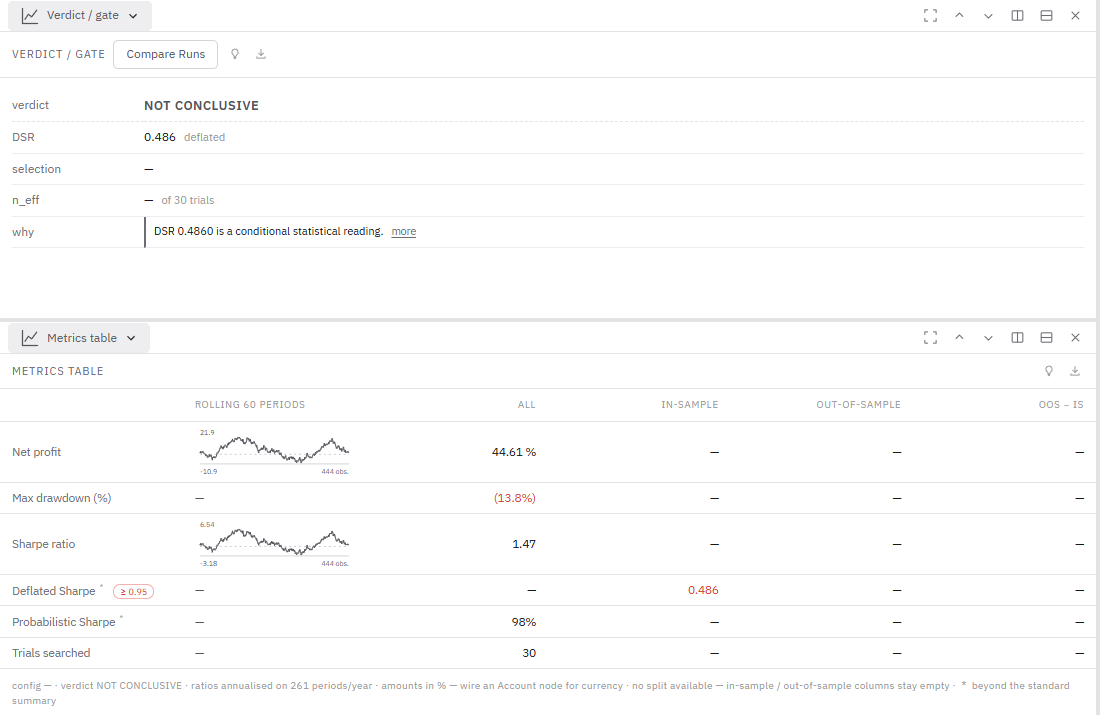The height and width of the screenshot is (715, 1100).
Task: Click the DSR value 0.486 deflated
Action: tap(185, 138)
